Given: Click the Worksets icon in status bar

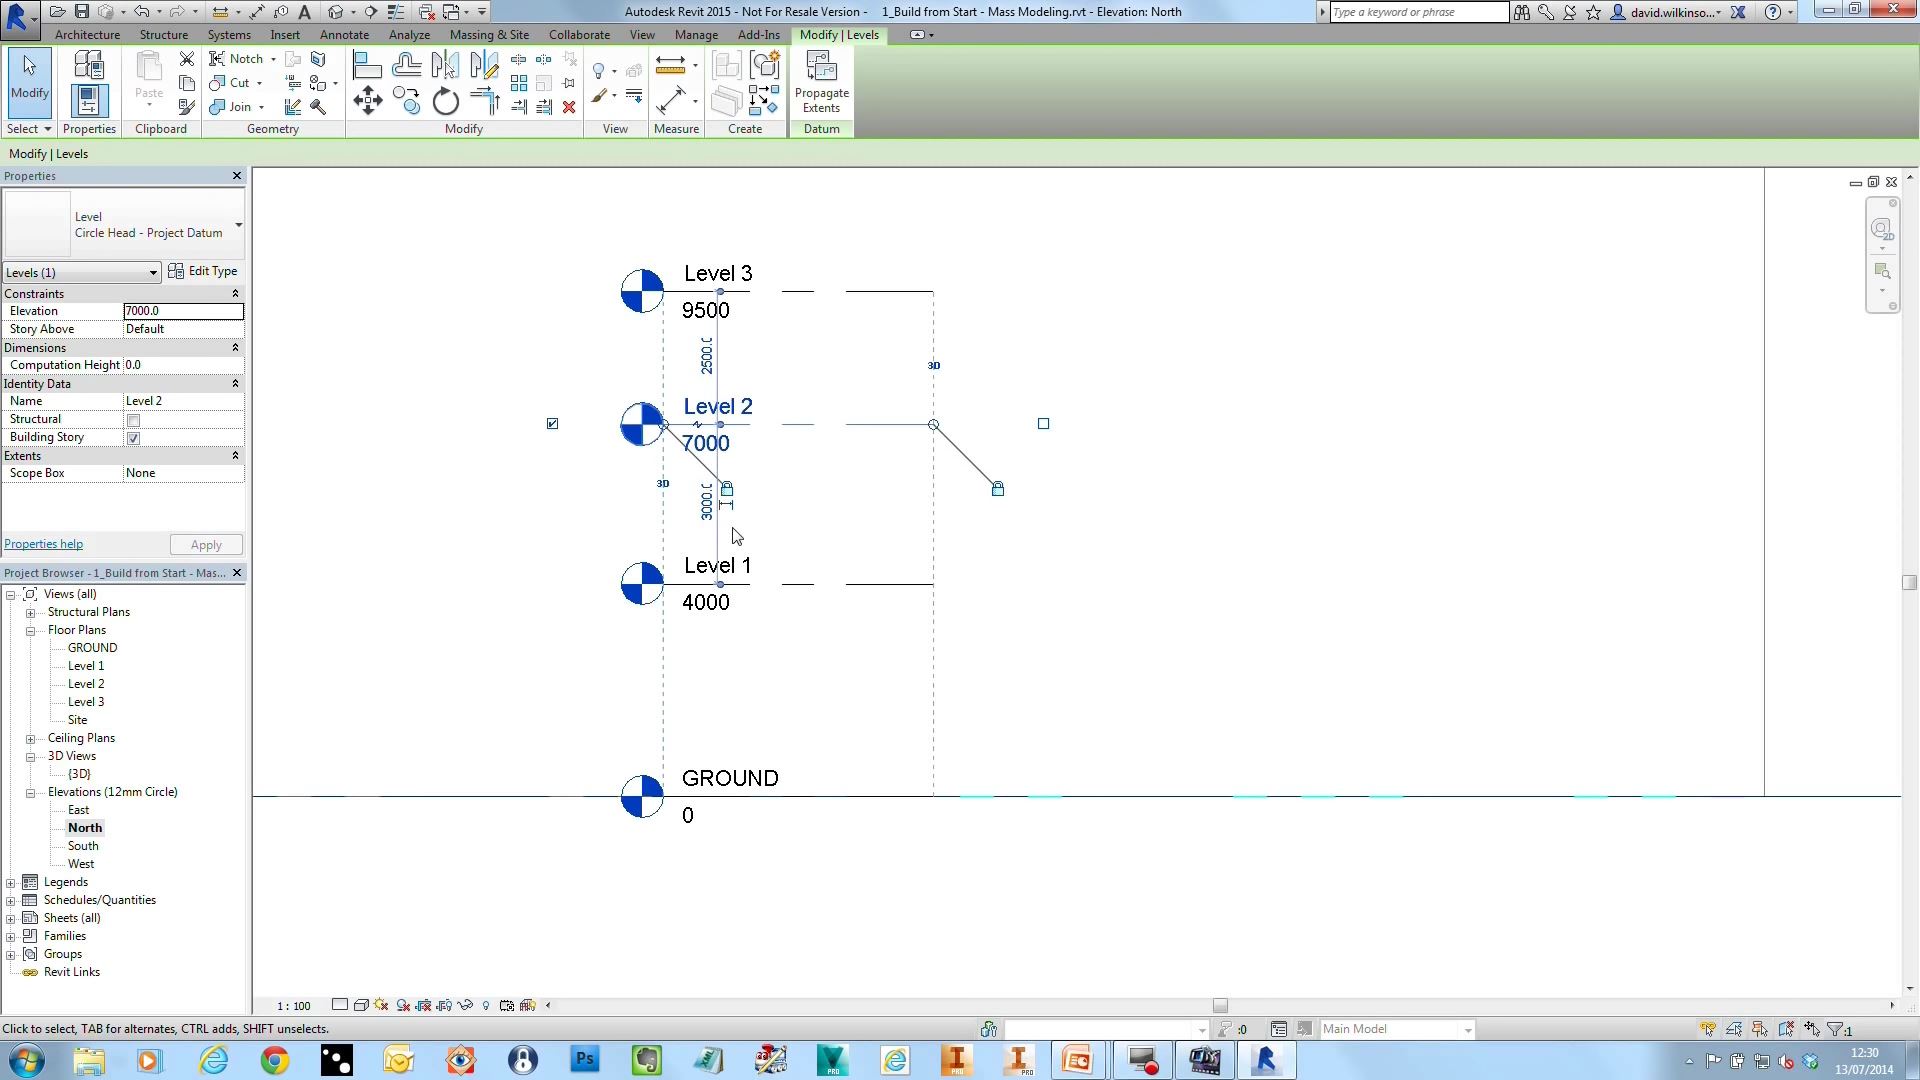Looking at the screenshot, I should pos(988,1029).
